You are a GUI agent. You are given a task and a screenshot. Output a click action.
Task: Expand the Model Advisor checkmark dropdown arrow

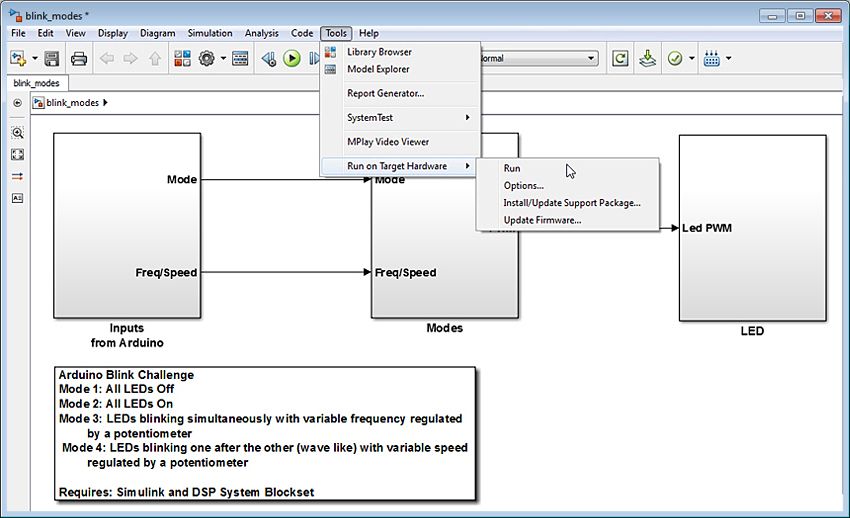tap(692, 59)
